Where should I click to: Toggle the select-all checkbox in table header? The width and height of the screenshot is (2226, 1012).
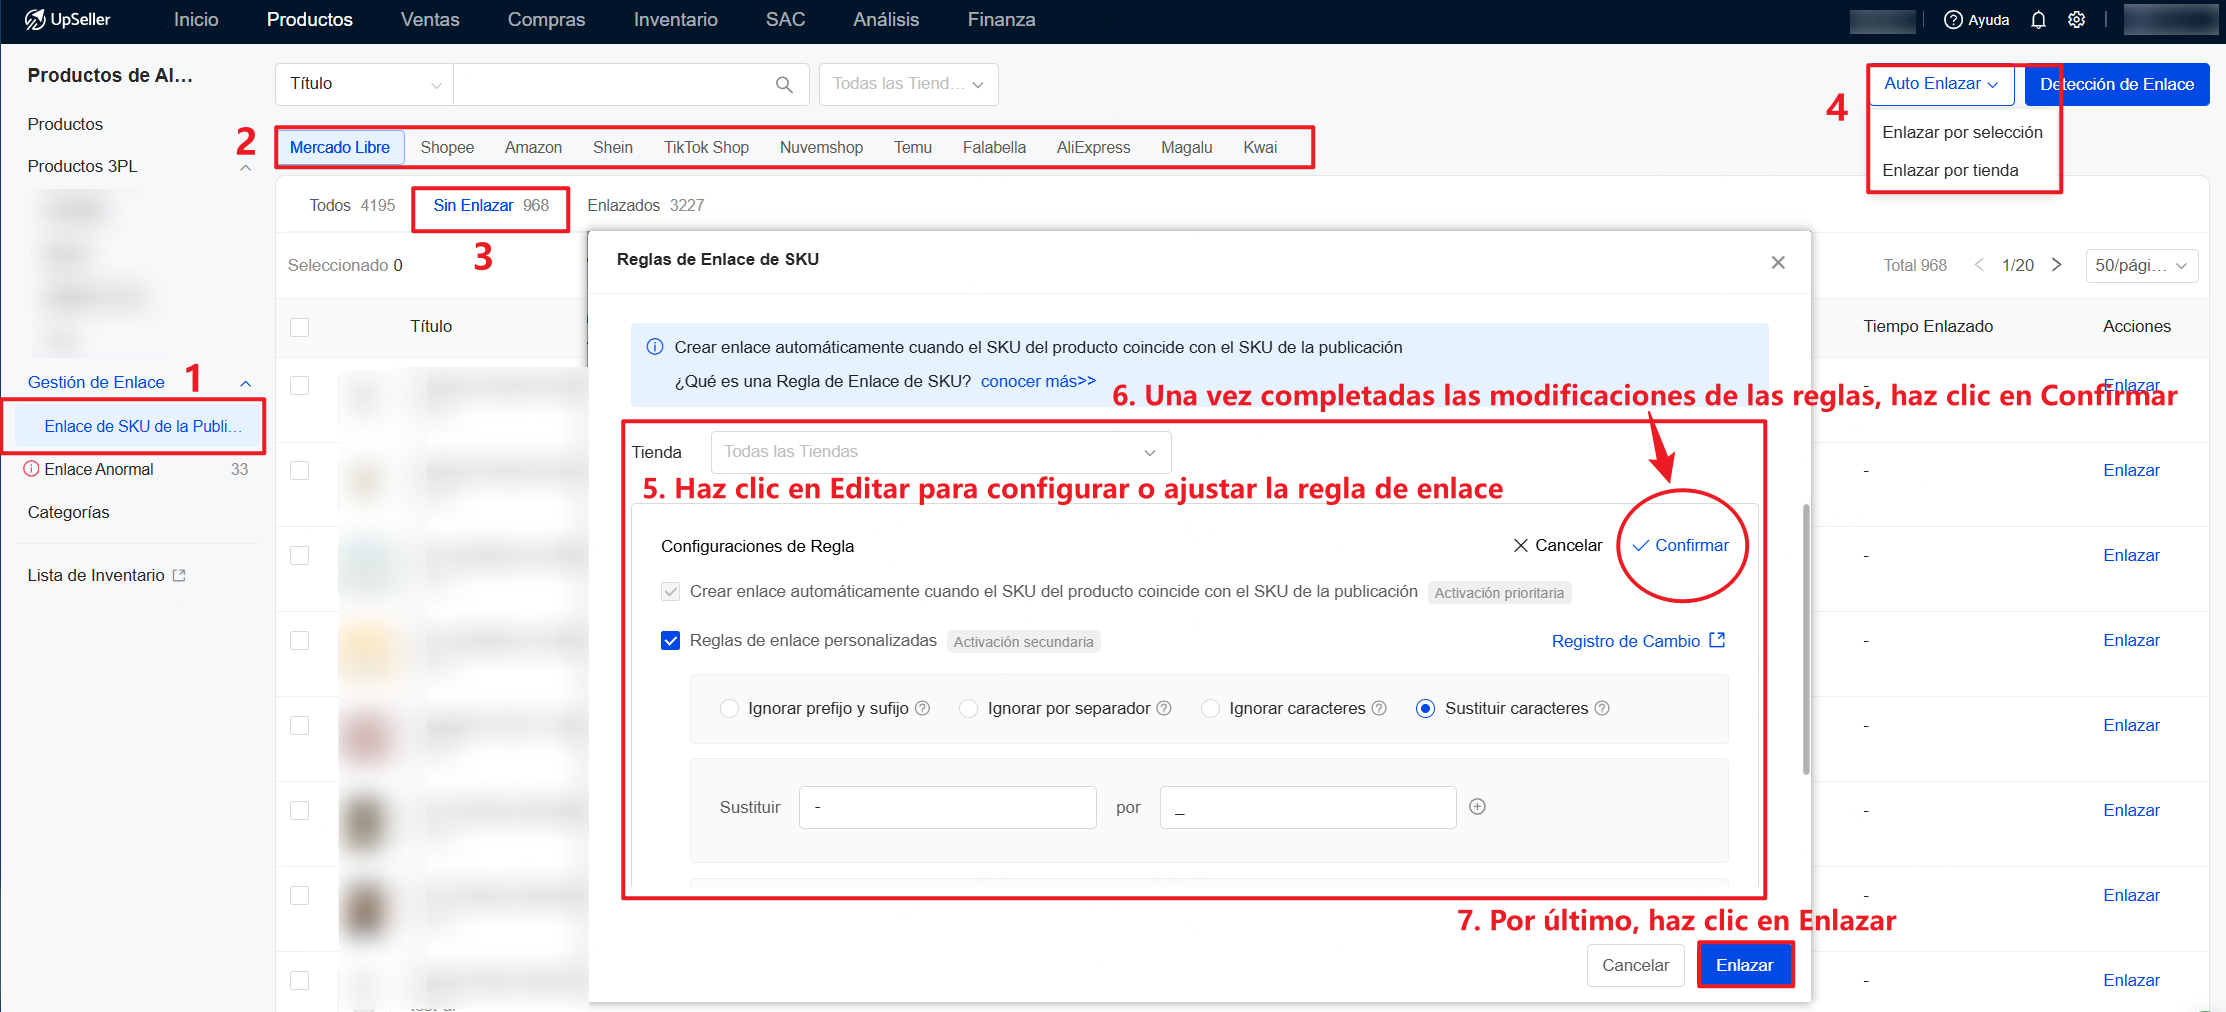[299, 327]
